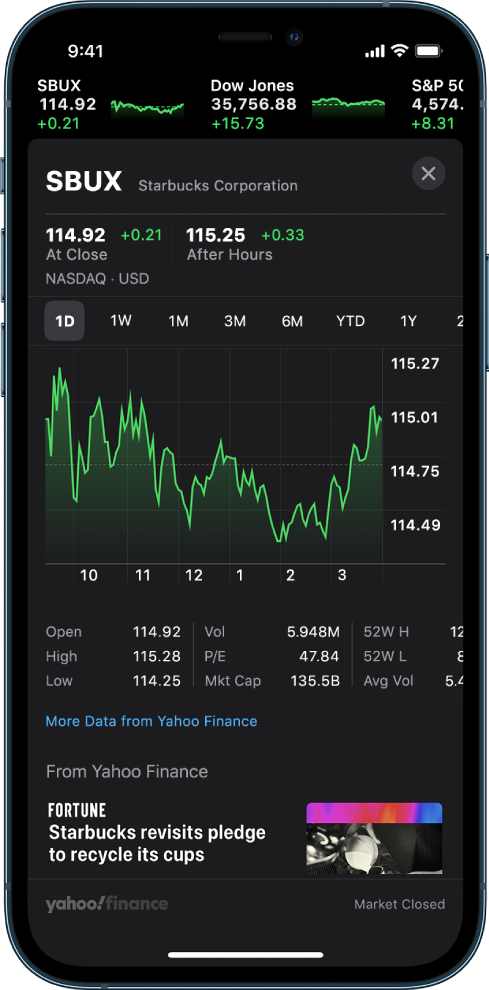This screenshot has width=489, height=990.
Task: Tap the Open value 114.92
Action: coord(157,632)
